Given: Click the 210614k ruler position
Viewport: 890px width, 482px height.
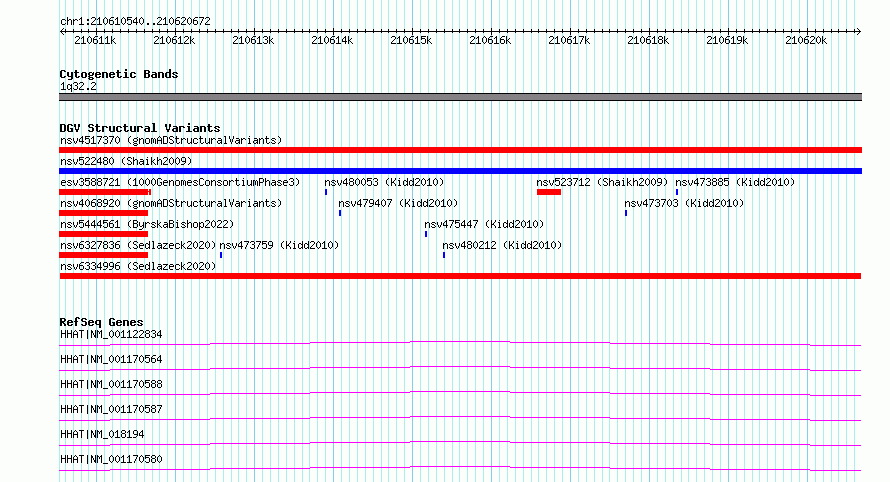Looking at the screenshot, I should click(332, 40).
